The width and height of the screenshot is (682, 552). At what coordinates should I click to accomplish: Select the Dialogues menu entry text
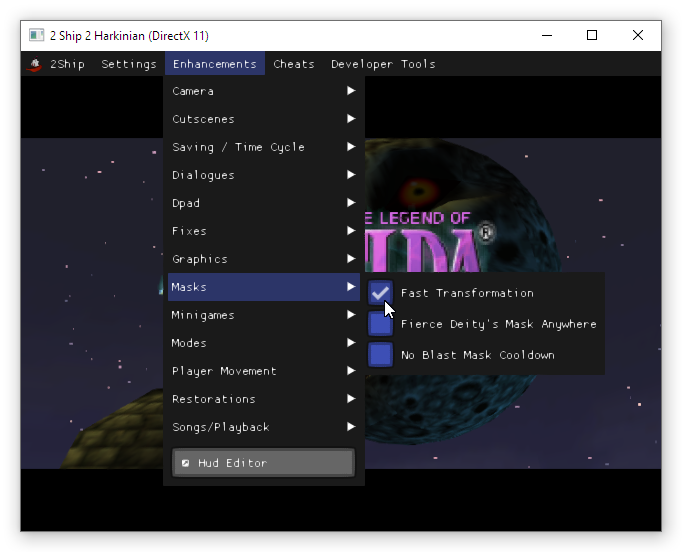pyautogui.click(x=203, y=175)
